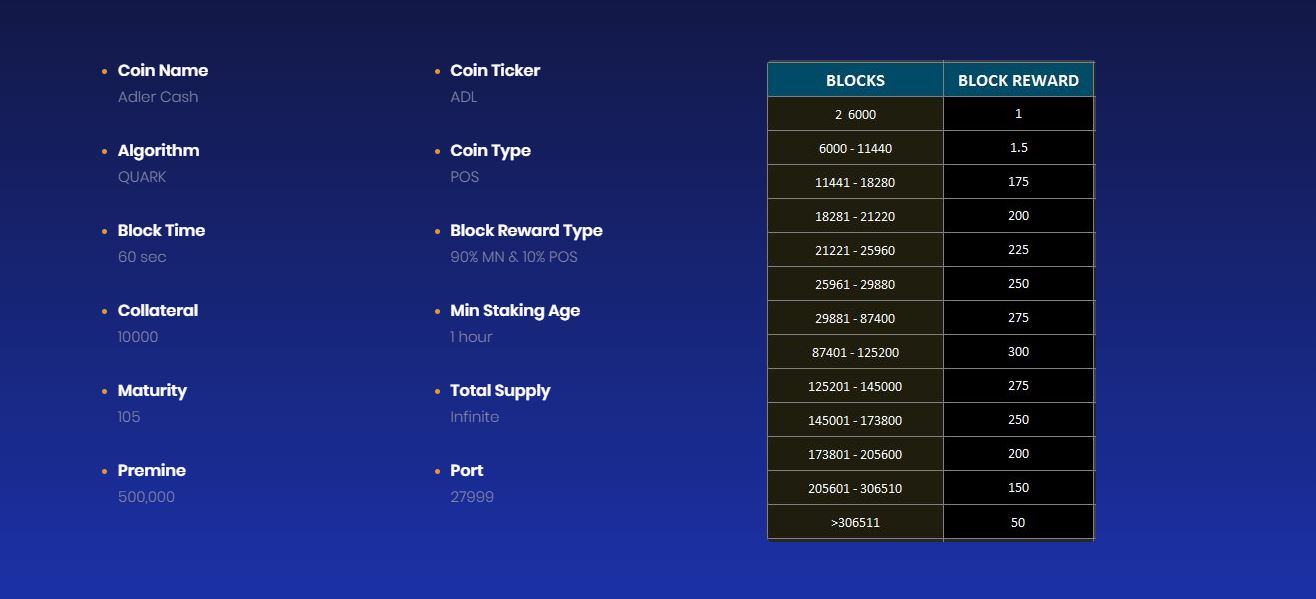1316x599 pixels.
Task: Click the orange bullet beside Block Time
Action: point(104,231)
